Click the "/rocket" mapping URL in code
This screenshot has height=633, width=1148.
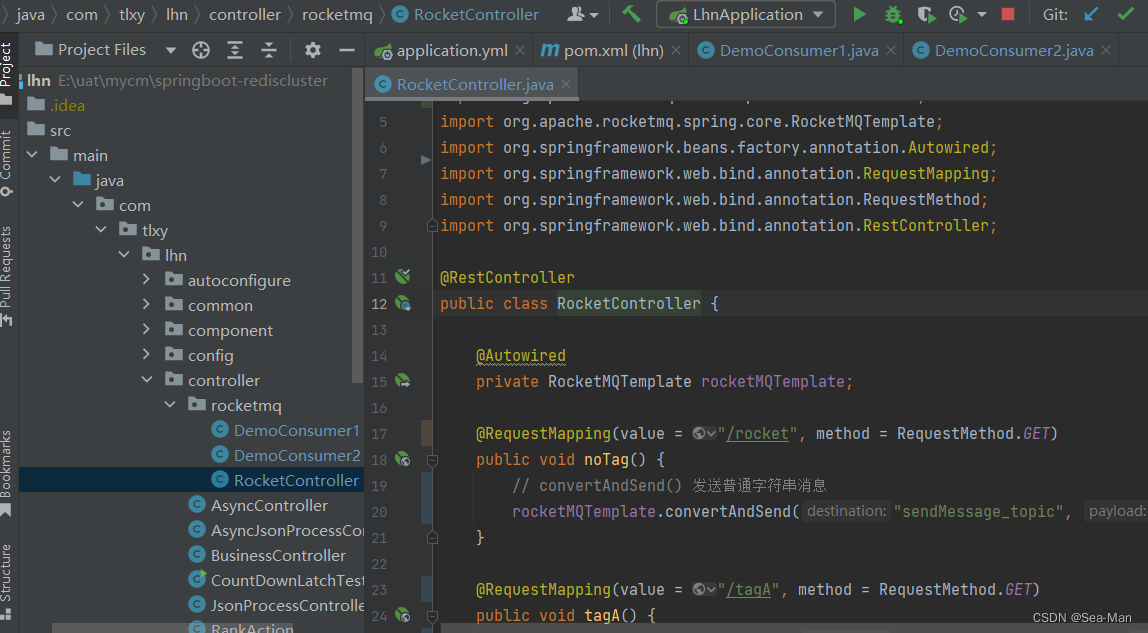click(758, 433)
